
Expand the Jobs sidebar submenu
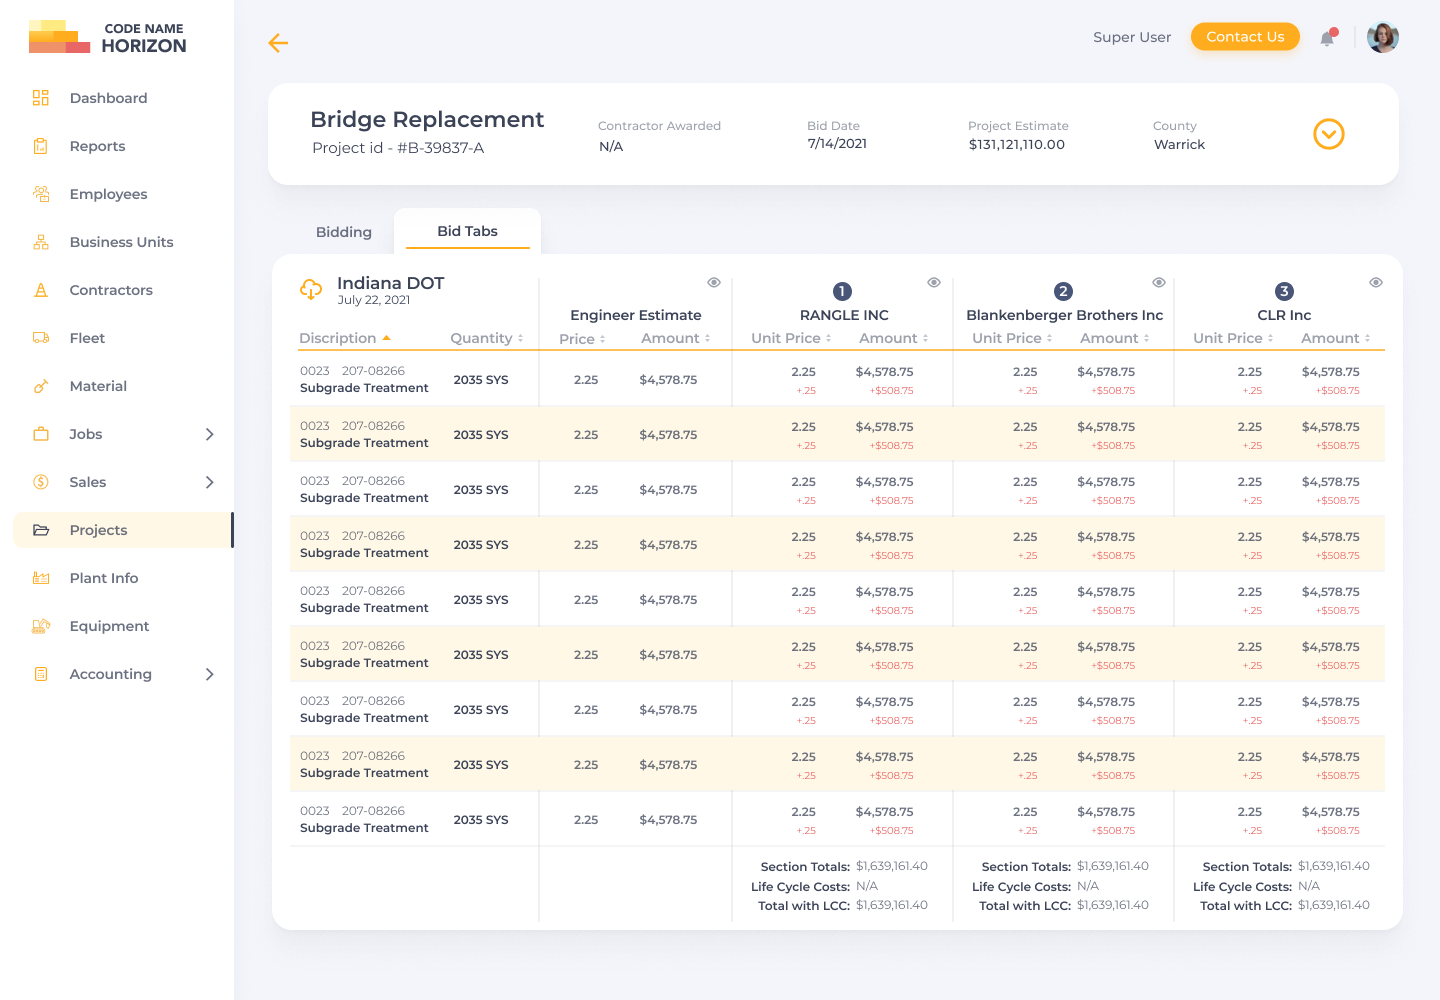tap(209, 434)
